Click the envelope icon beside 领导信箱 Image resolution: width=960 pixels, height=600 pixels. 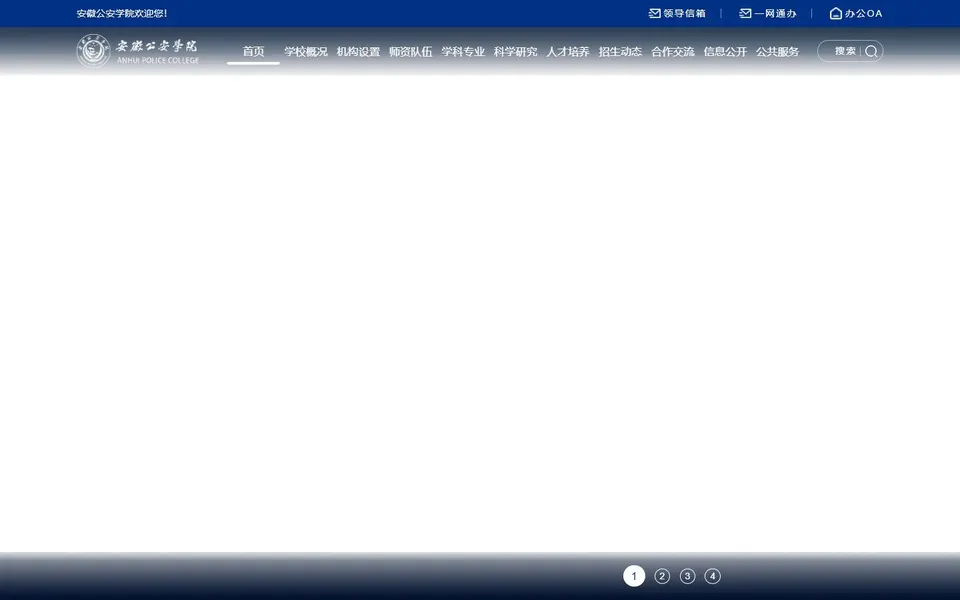coord(654,13)
